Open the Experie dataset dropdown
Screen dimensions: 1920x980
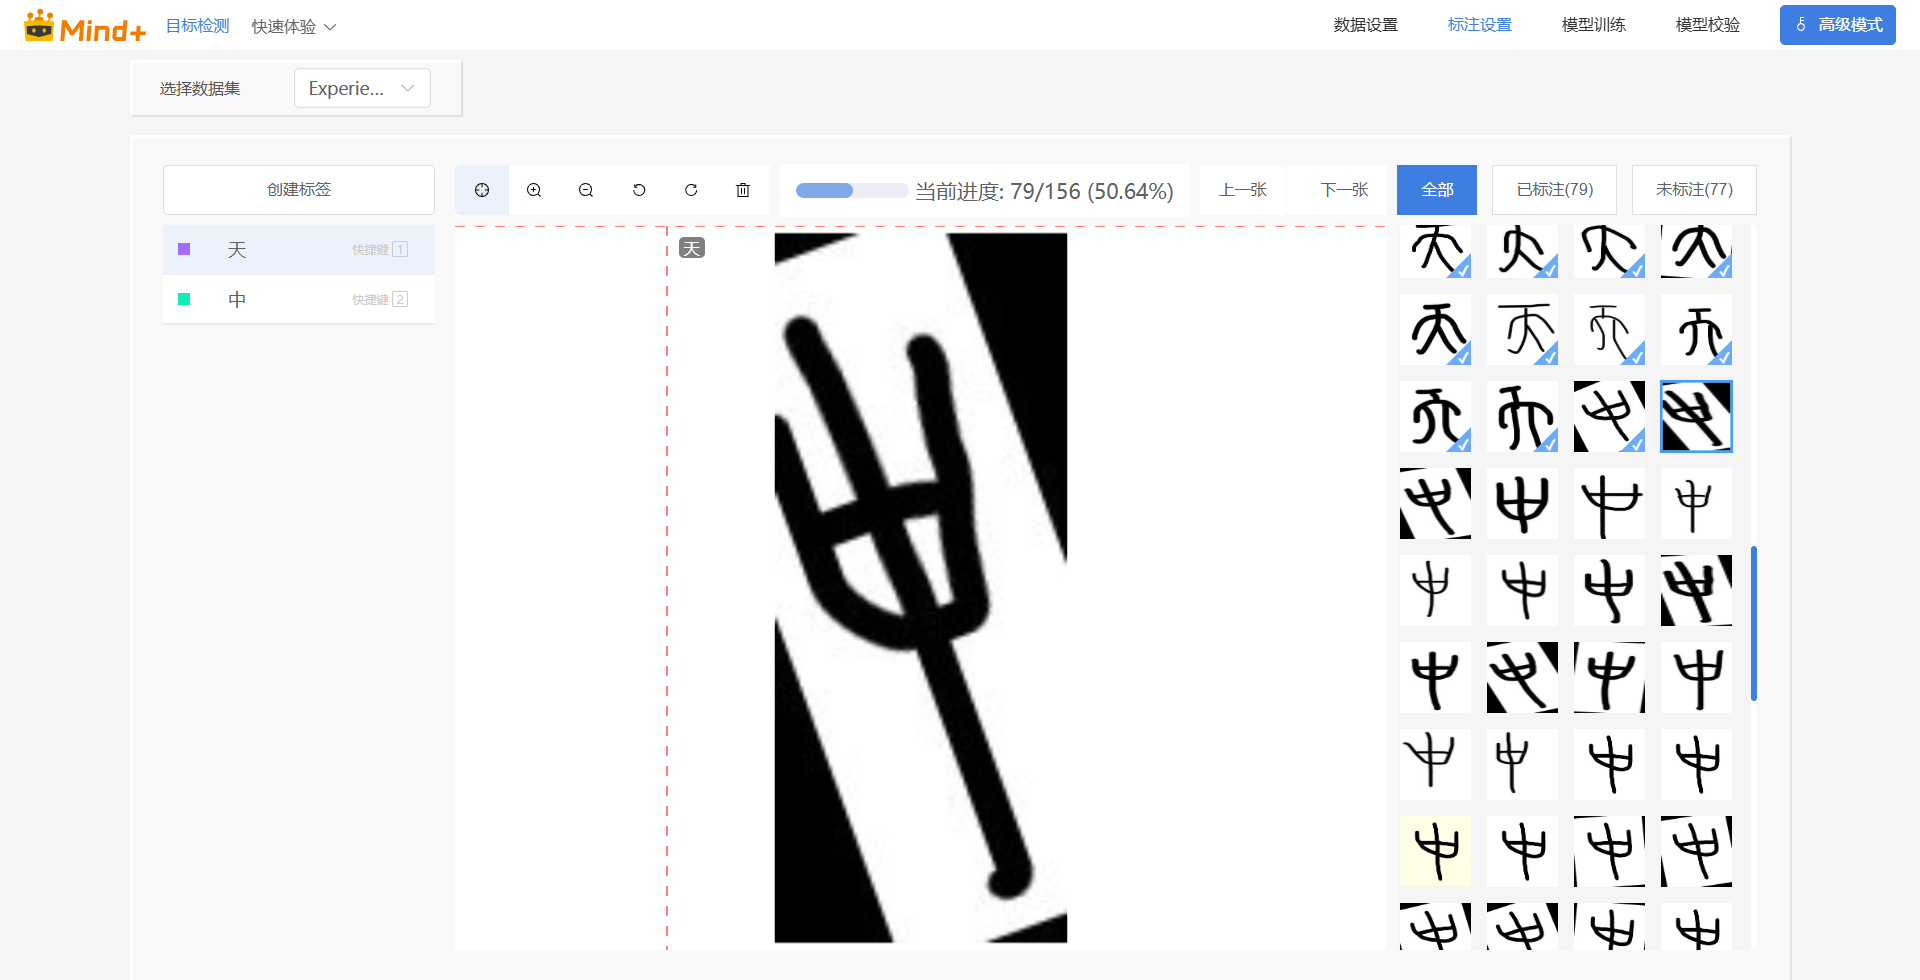coord(362,88)
